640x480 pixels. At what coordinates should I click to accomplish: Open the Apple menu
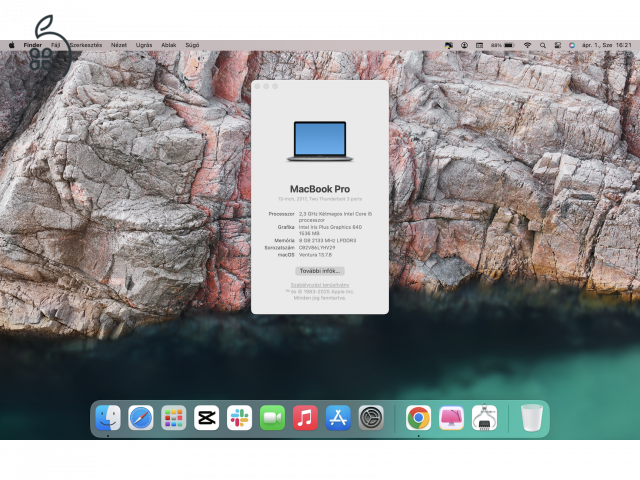tap(11, 45)
